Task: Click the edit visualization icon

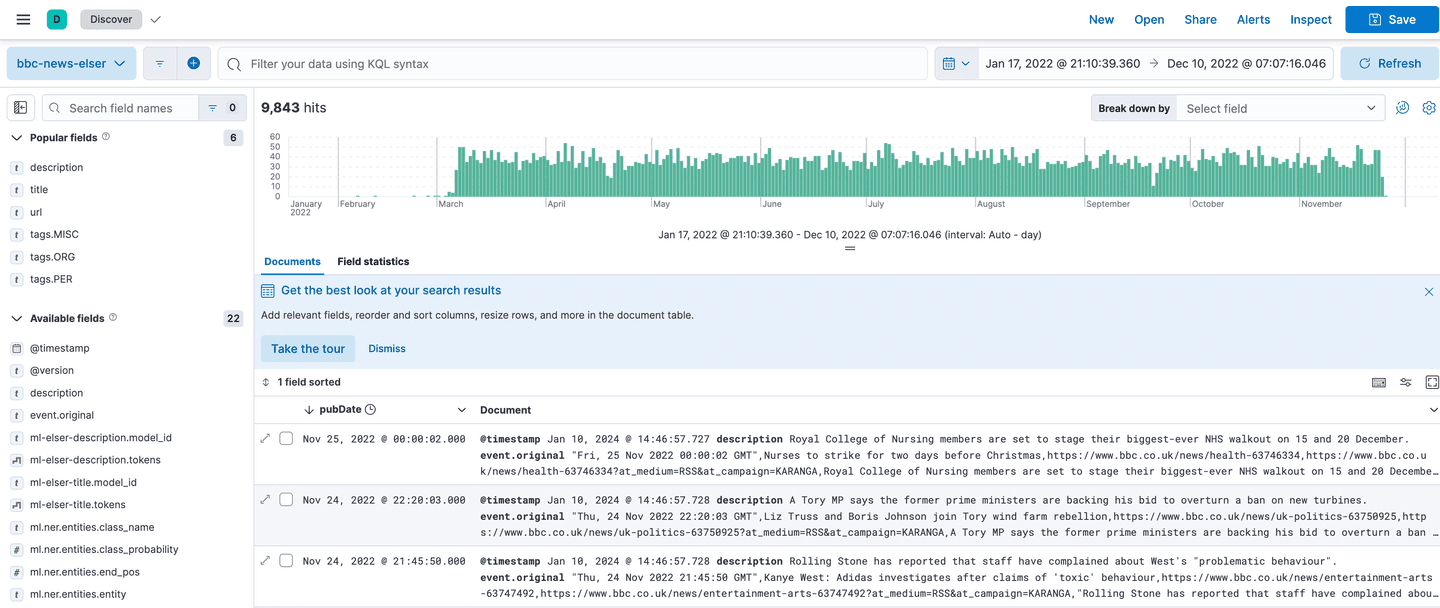Action: (x=1402, y=108)
